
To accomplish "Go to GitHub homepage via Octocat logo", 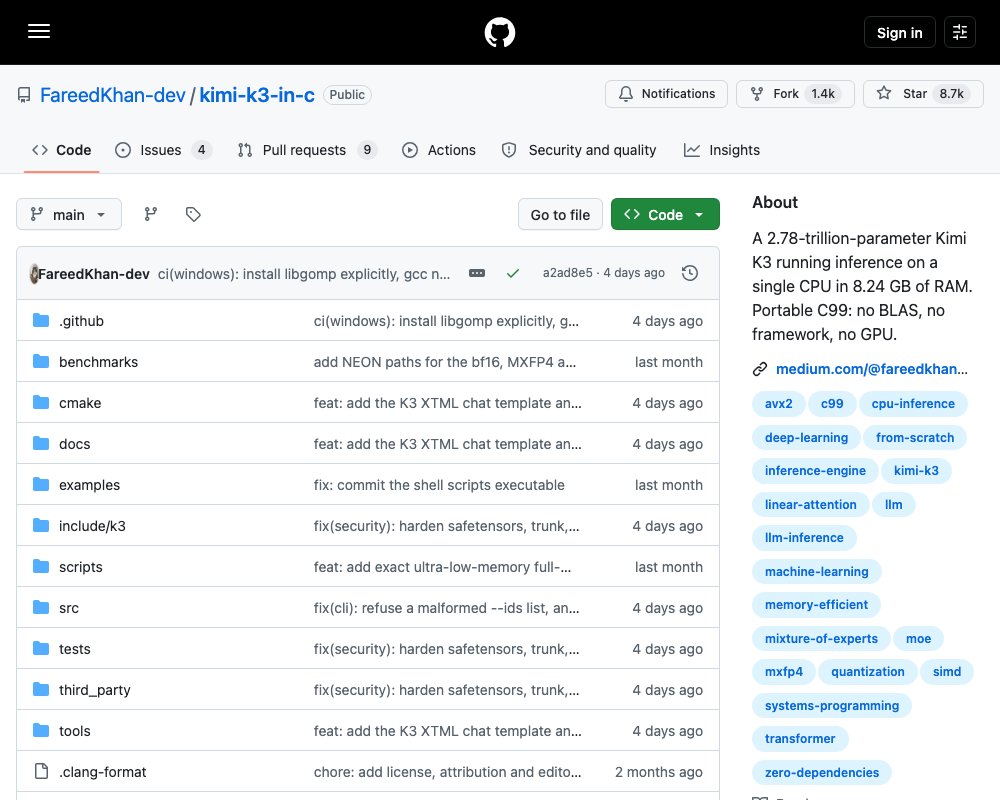I will 499,32.
